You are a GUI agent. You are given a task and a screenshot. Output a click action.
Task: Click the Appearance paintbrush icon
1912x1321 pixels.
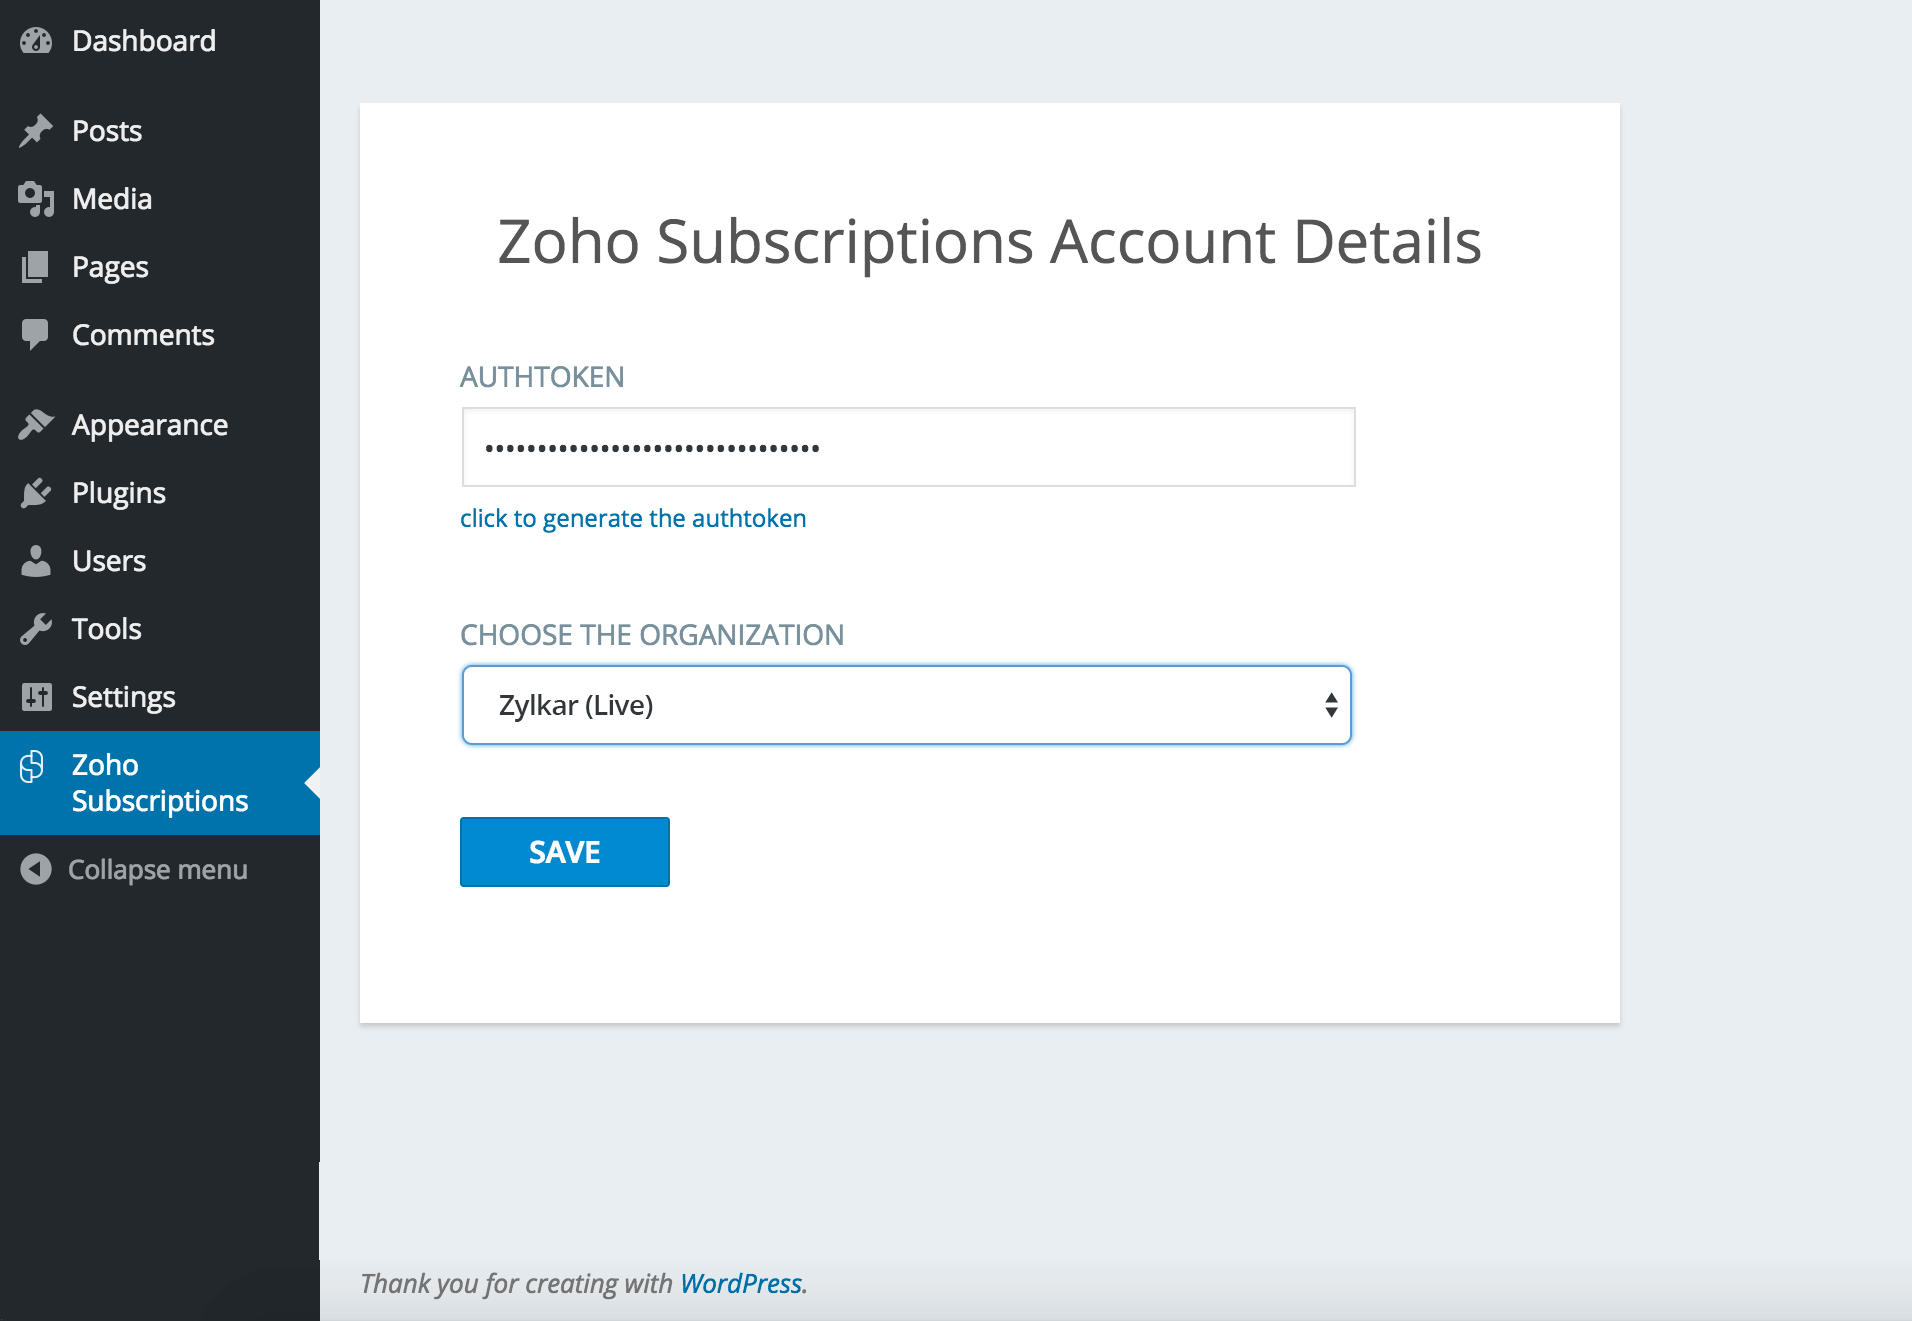click(x=36, y=425)
